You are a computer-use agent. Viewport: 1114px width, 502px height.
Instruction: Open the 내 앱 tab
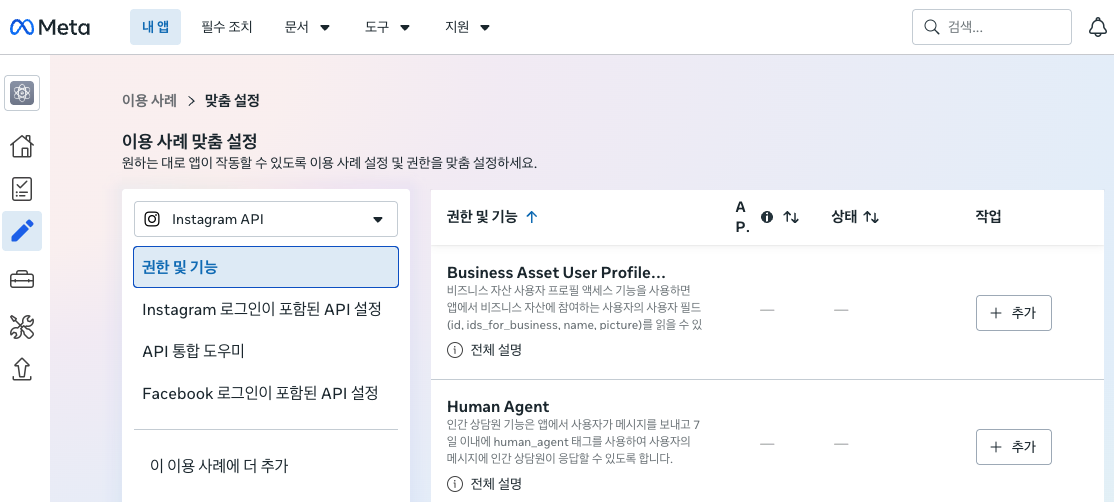click(x=155, y=27)
